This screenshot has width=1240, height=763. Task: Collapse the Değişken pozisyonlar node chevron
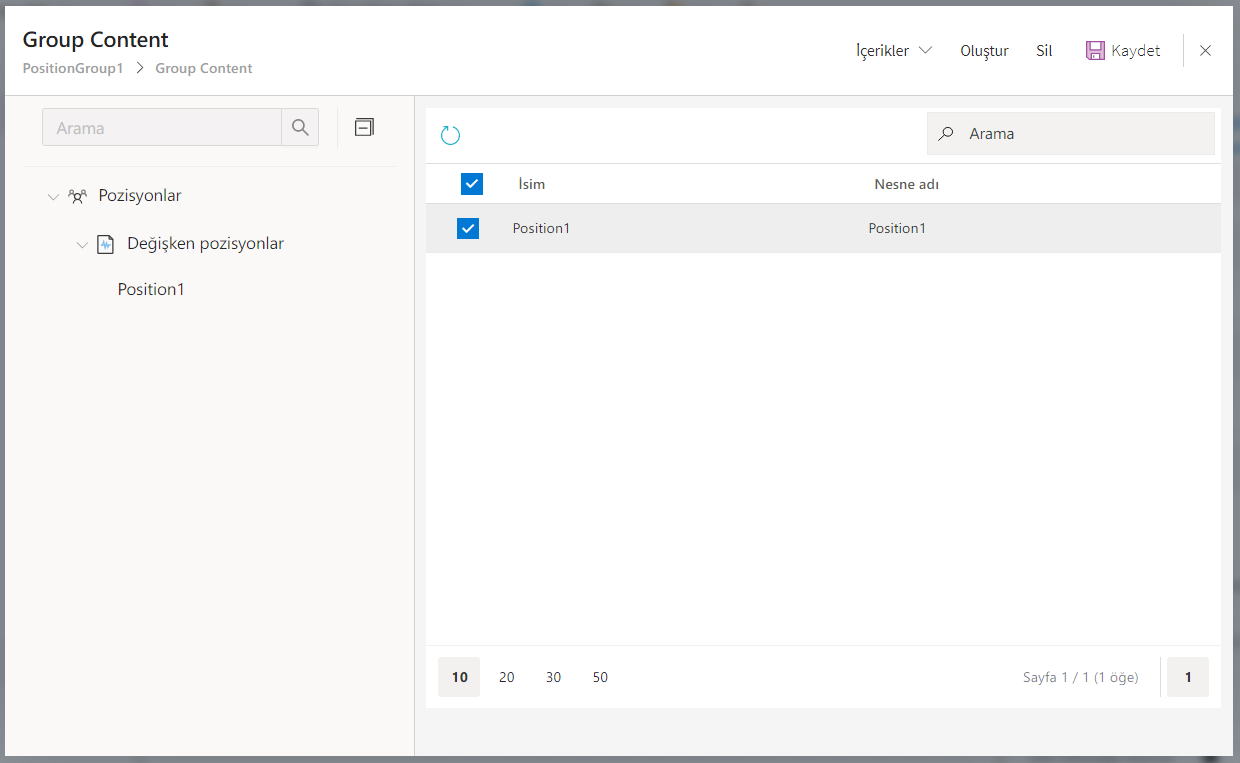[x=83, y=245]
